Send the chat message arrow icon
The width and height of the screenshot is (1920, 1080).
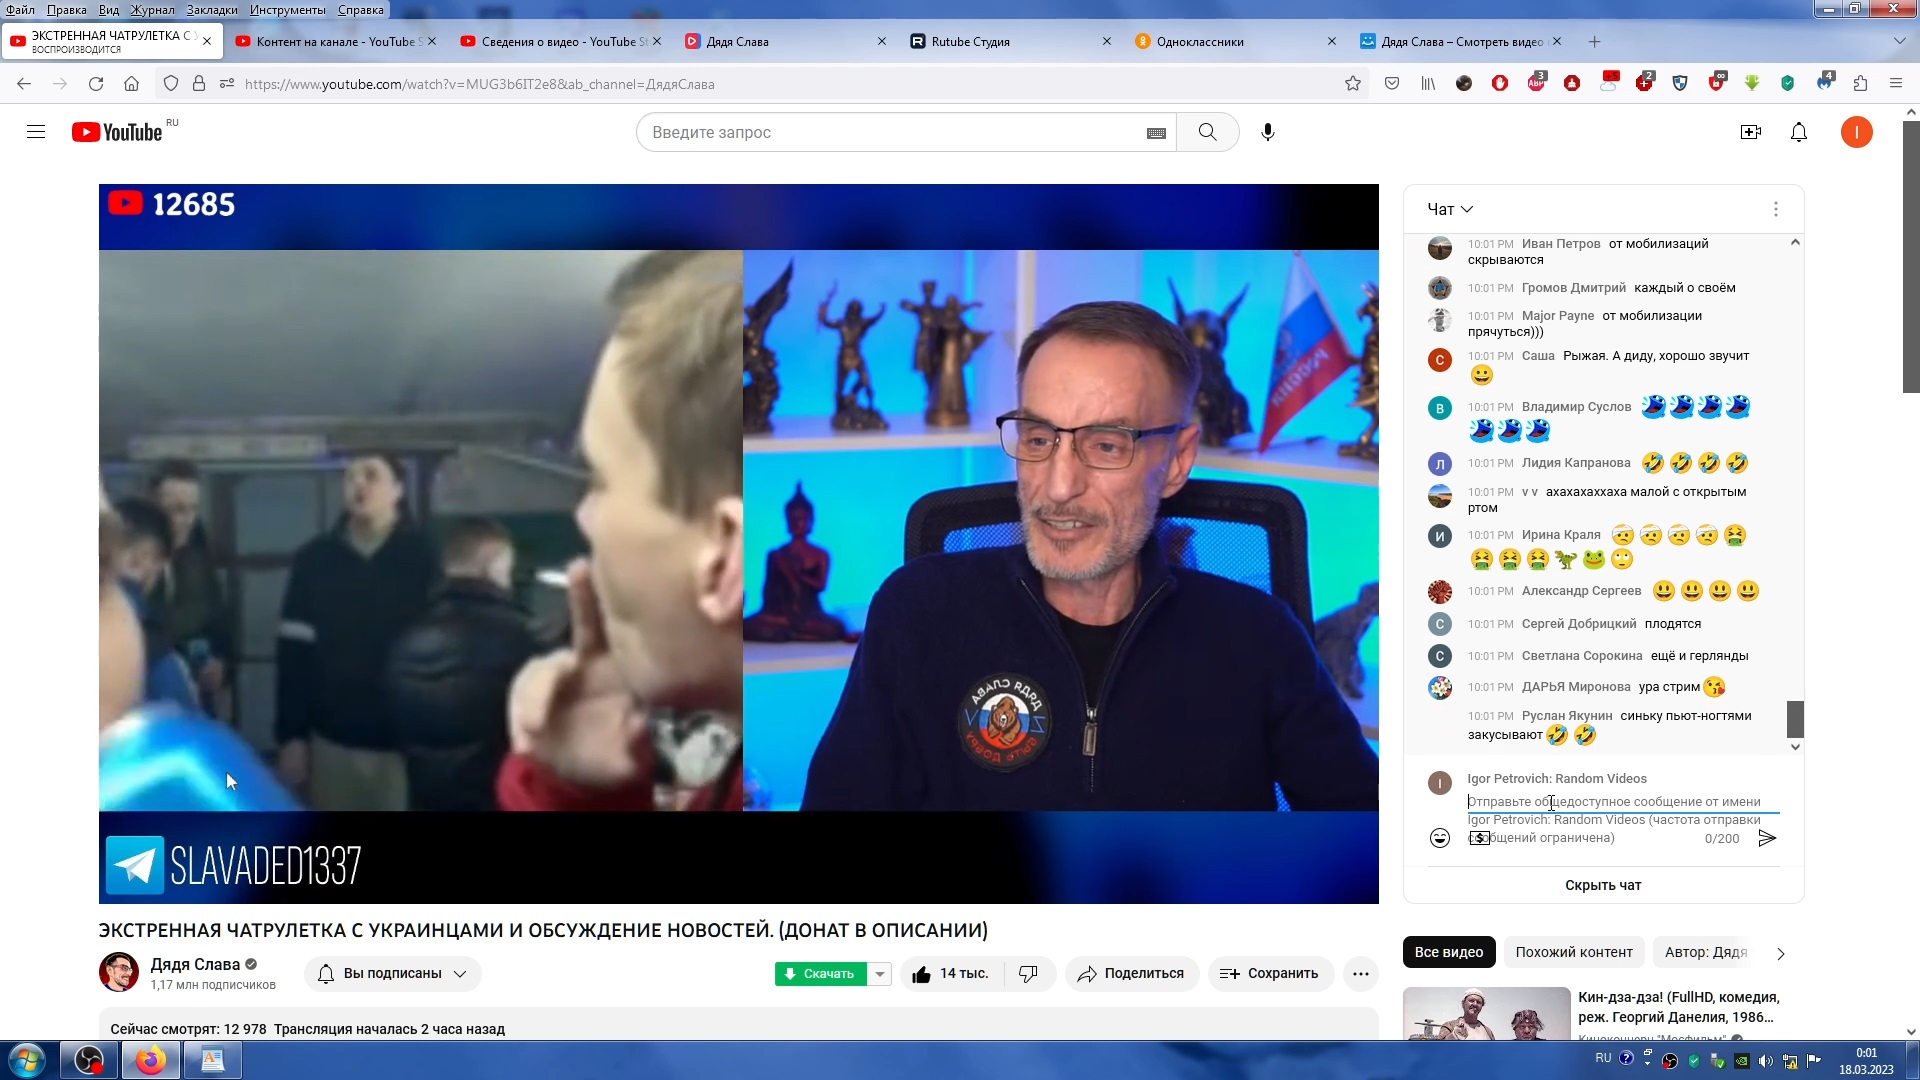point(1767,838)
